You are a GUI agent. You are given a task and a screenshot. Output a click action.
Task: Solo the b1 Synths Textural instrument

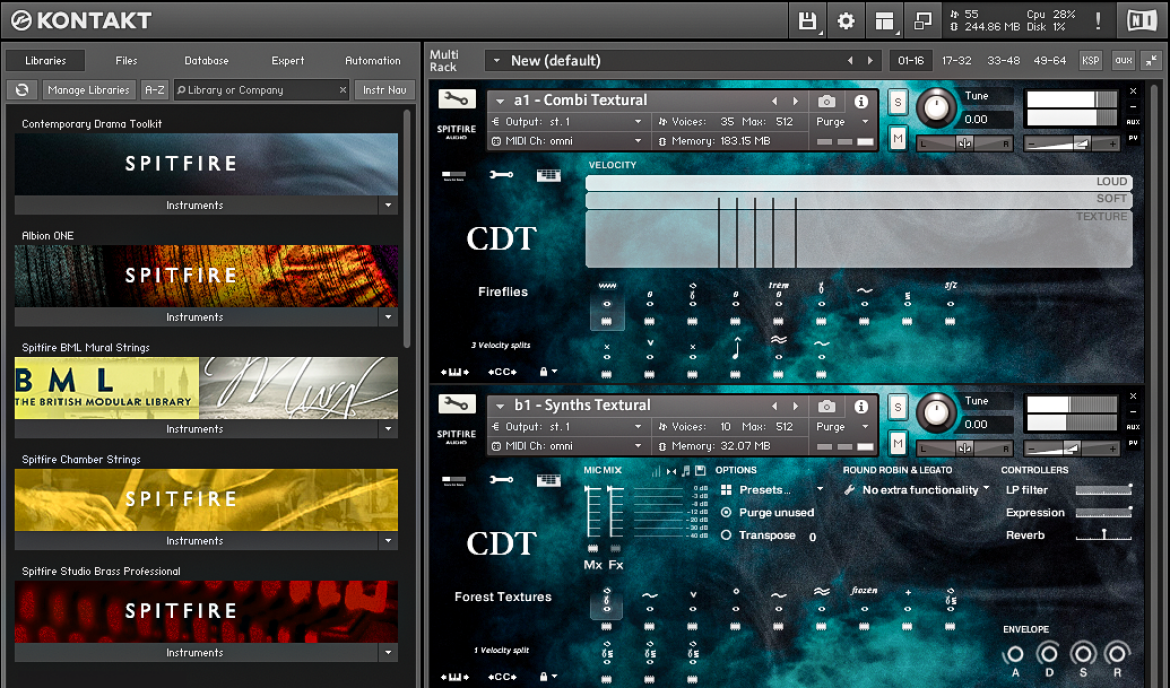pos(898,407)
